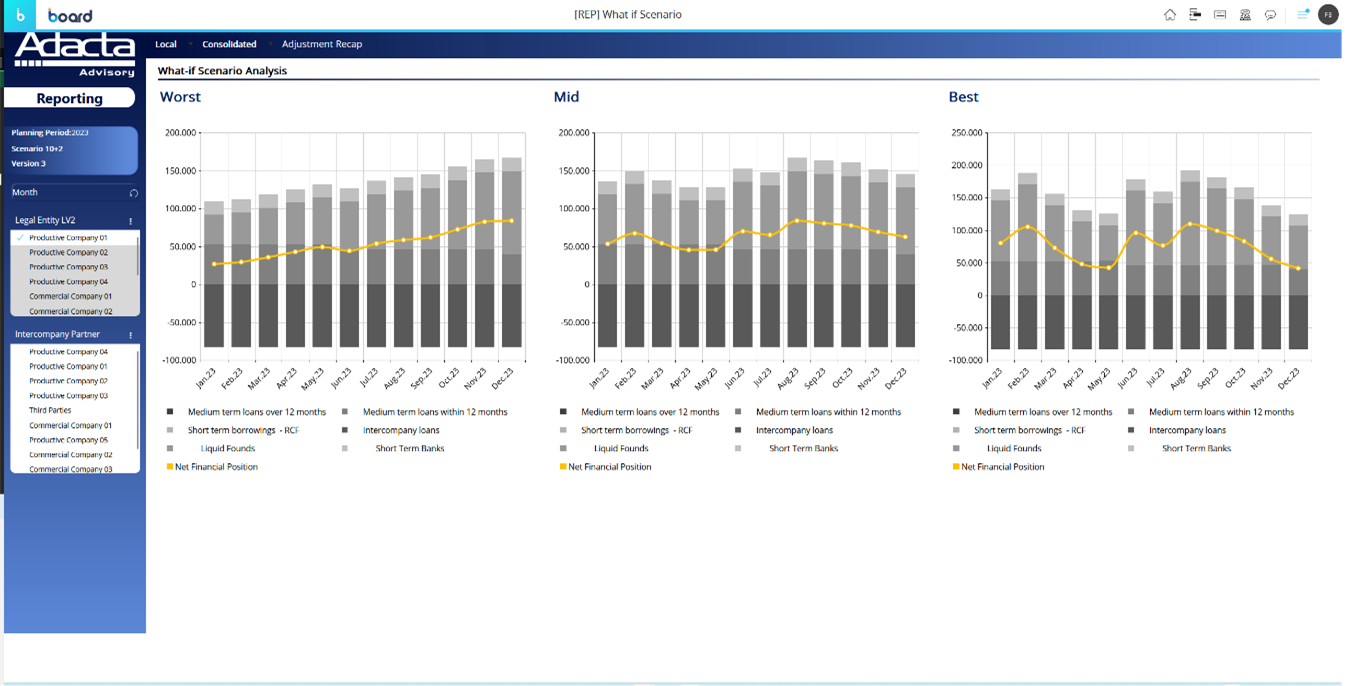Open Intercompany Partner options menu
The image size is (1361, 686).
point(131,335)
